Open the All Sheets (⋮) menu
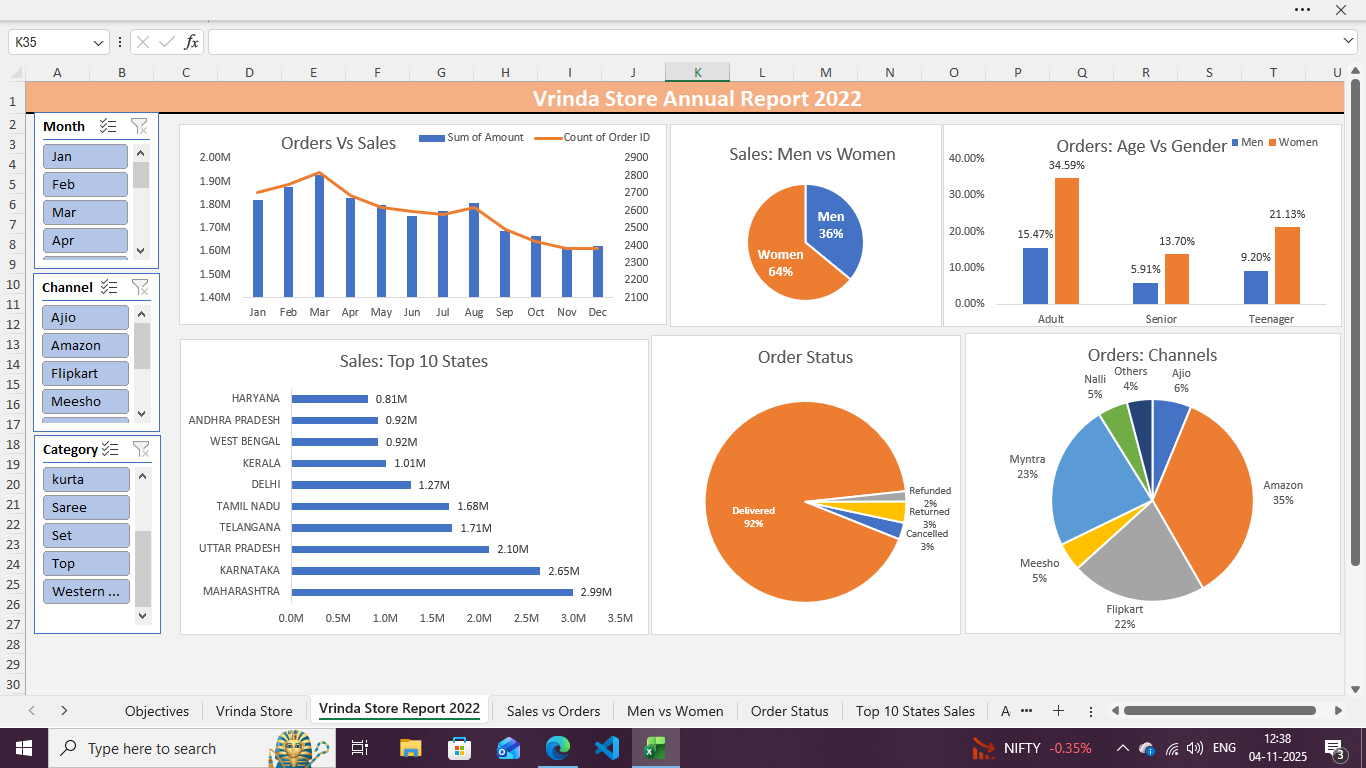The height and width of the screenshot is (768, 1366). [1090, 711]
